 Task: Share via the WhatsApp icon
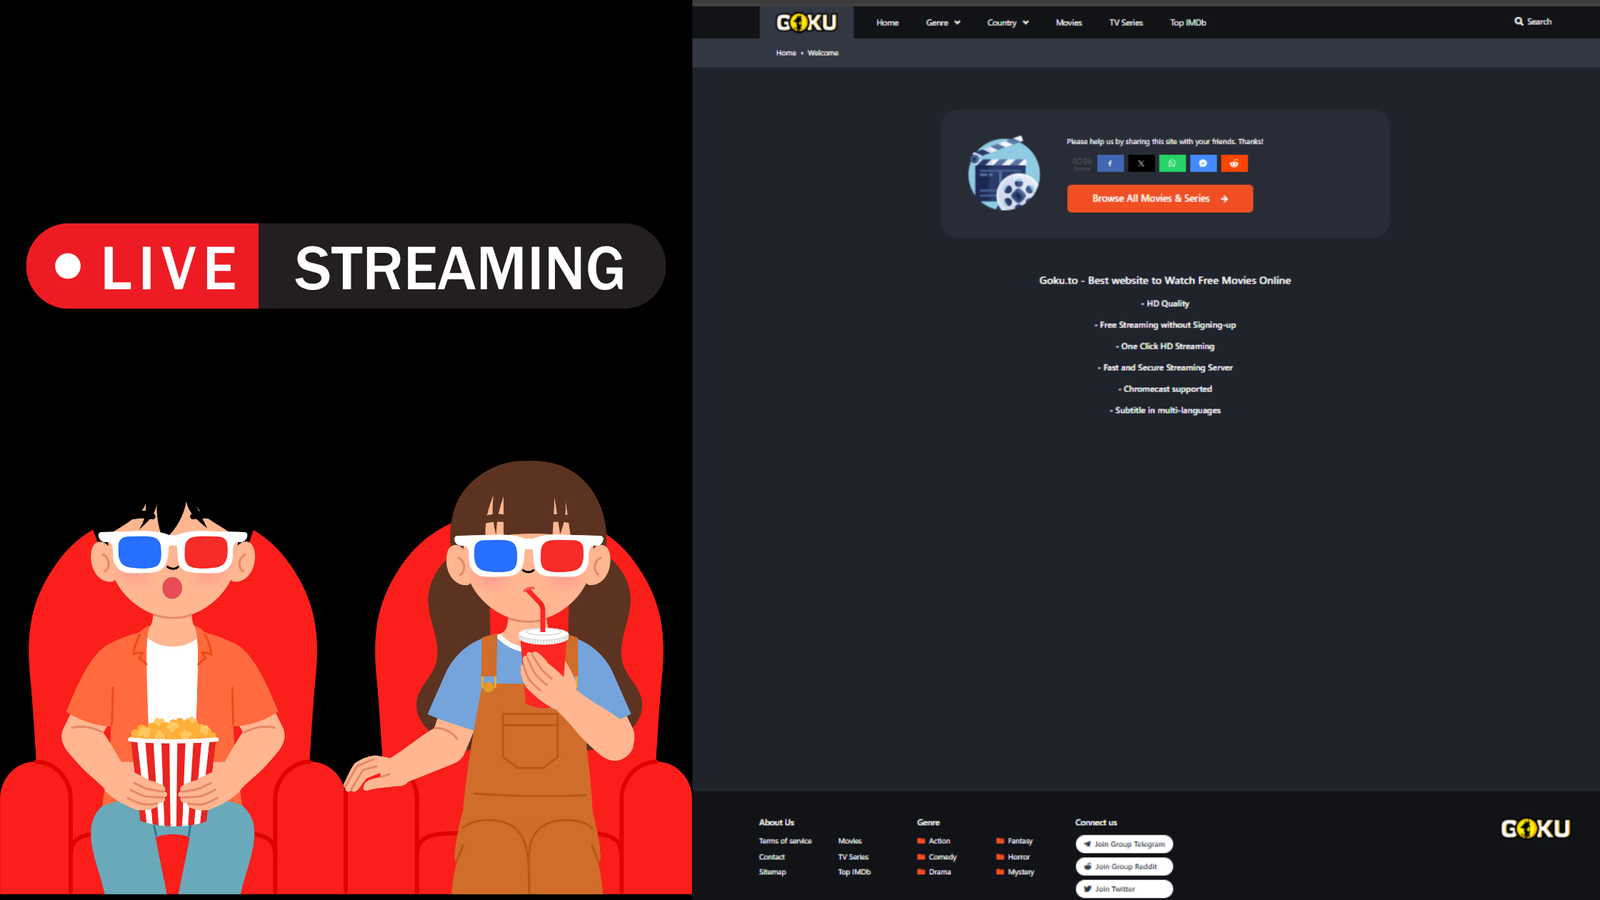pyautogui.click(x=1172, y=163)
